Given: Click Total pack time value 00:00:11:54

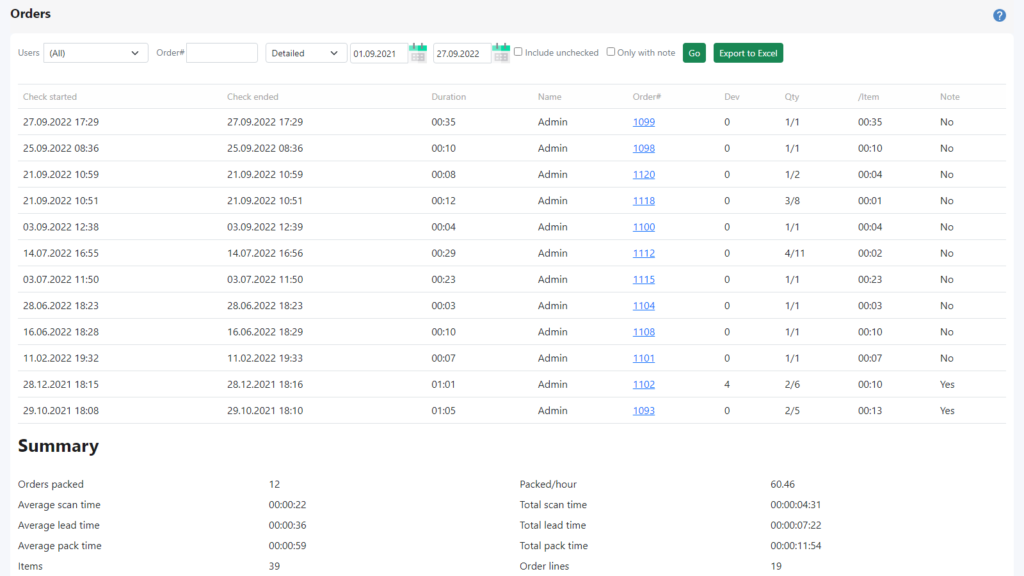Looking at the screenshot, I should pyautogui.click(x=795, y=545).
